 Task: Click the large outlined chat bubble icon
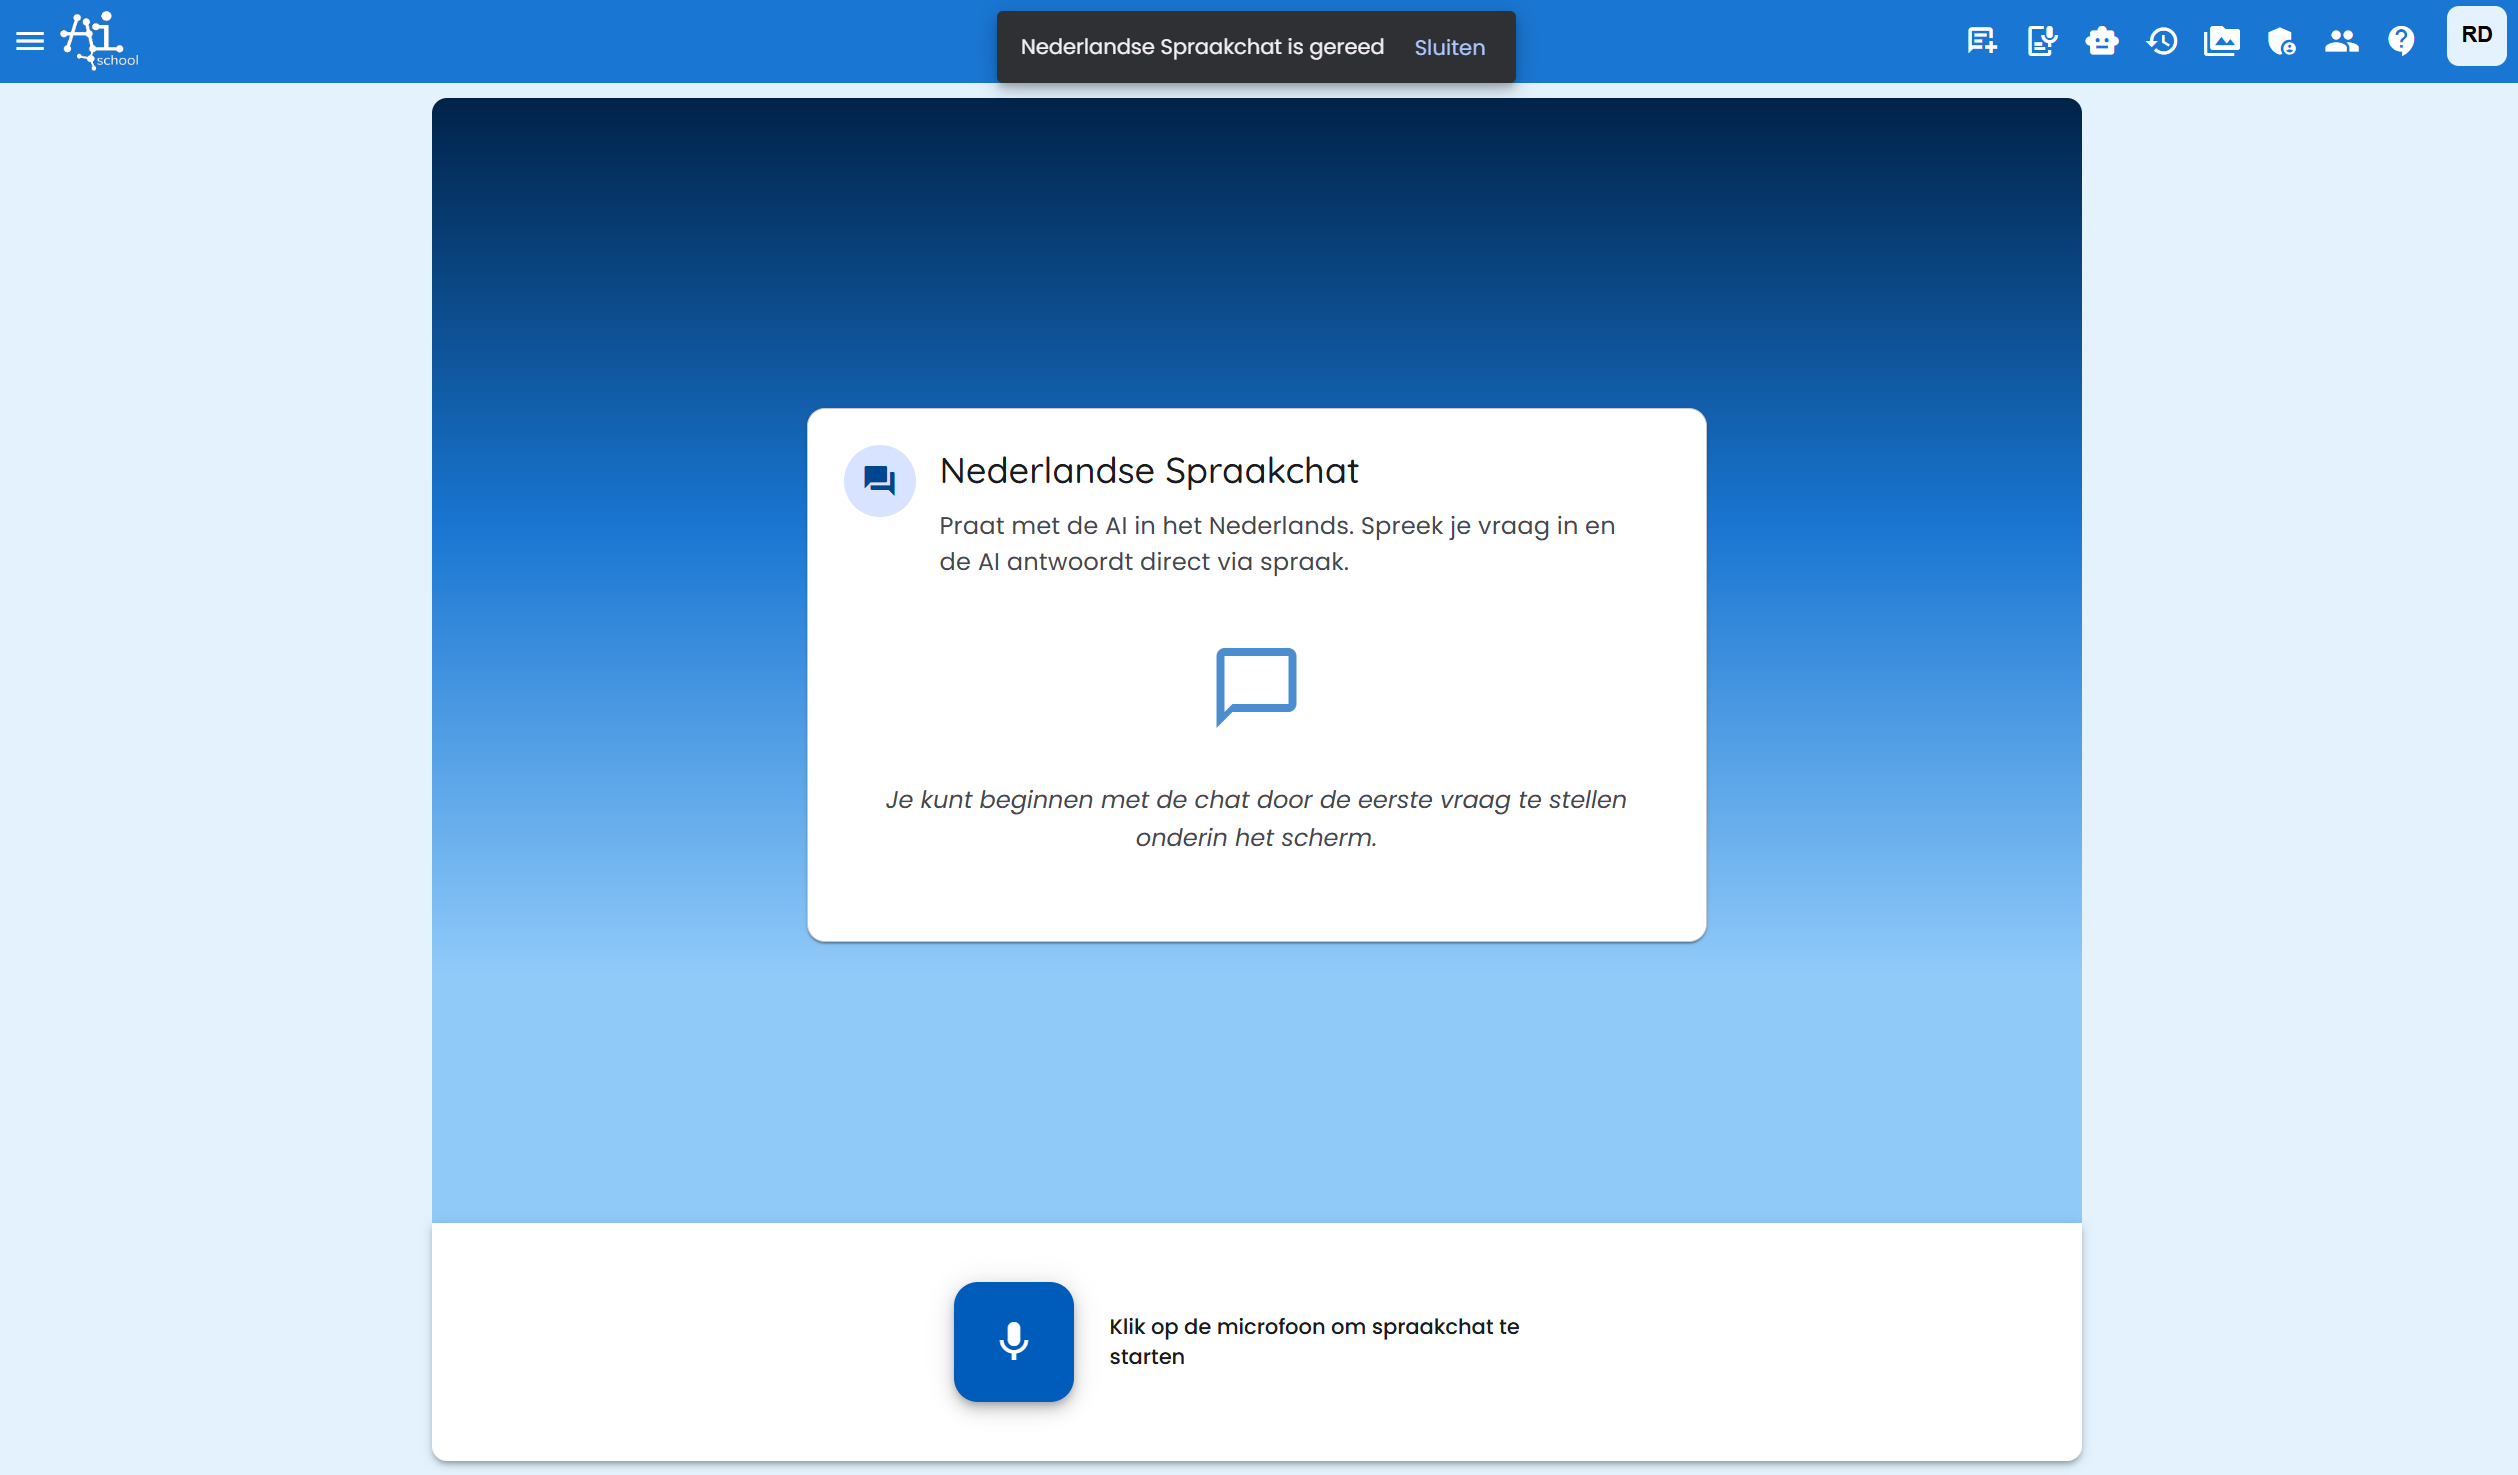[1256, 686]
